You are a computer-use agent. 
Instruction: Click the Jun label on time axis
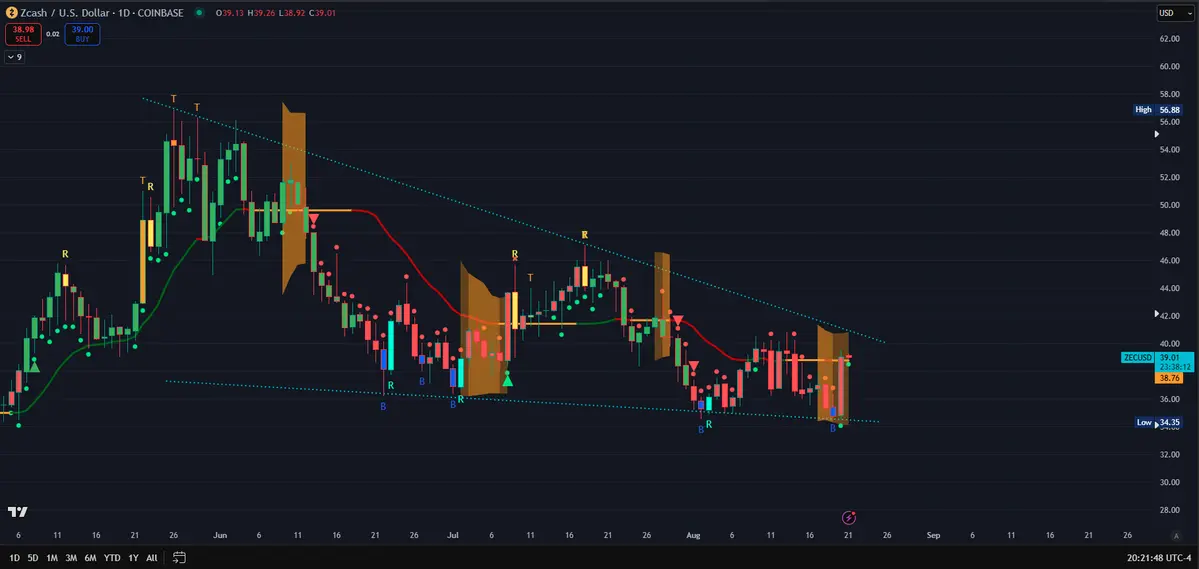219,535
